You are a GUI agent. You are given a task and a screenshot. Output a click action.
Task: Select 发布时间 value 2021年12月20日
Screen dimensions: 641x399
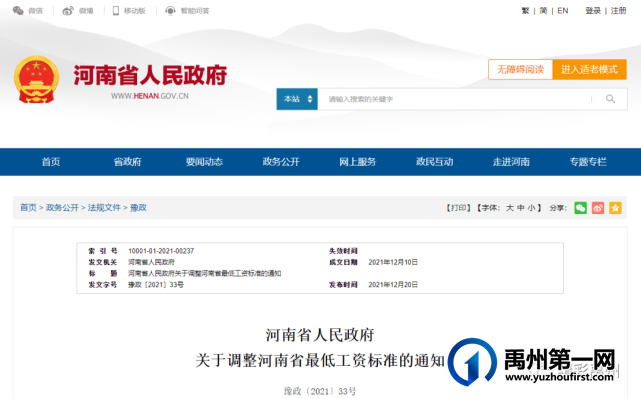coord(393,285)
